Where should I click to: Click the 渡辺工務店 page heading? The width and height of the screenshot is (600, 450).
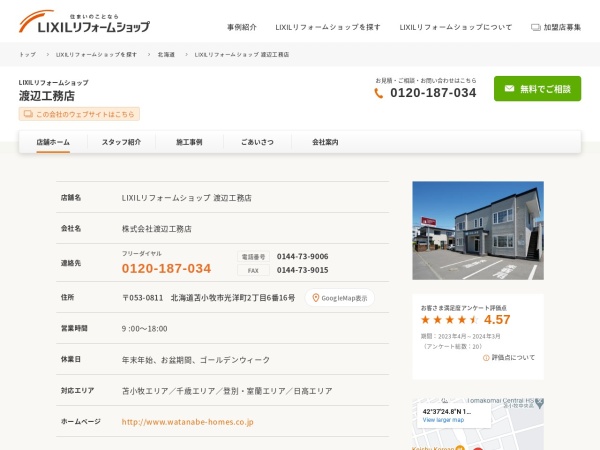(47, 96)
